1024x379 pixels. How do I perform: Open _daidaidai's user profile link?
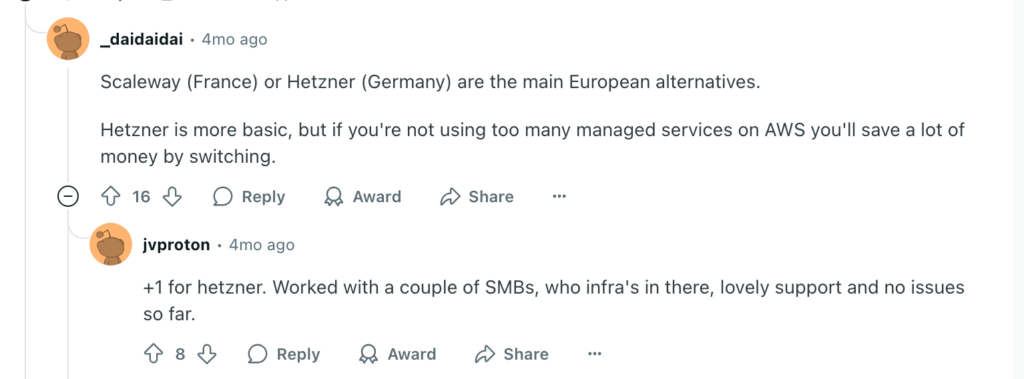coord(142,40)
